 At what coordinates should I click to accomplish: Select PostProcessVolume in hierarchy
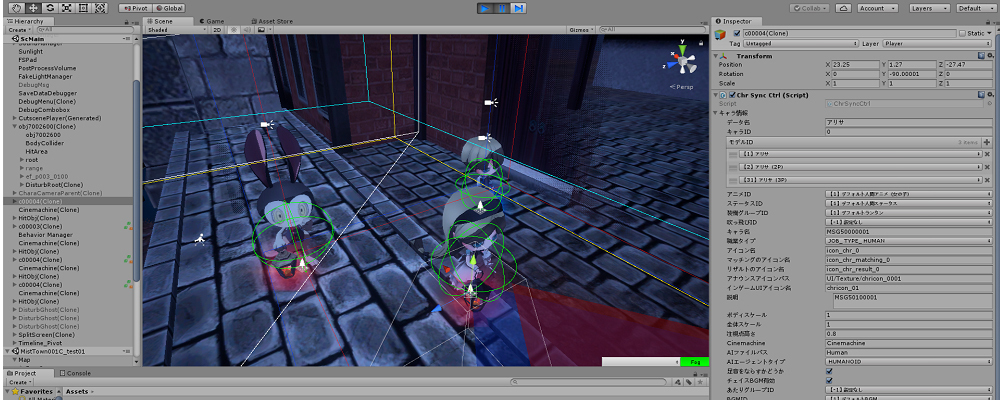(x=47, y=68)
